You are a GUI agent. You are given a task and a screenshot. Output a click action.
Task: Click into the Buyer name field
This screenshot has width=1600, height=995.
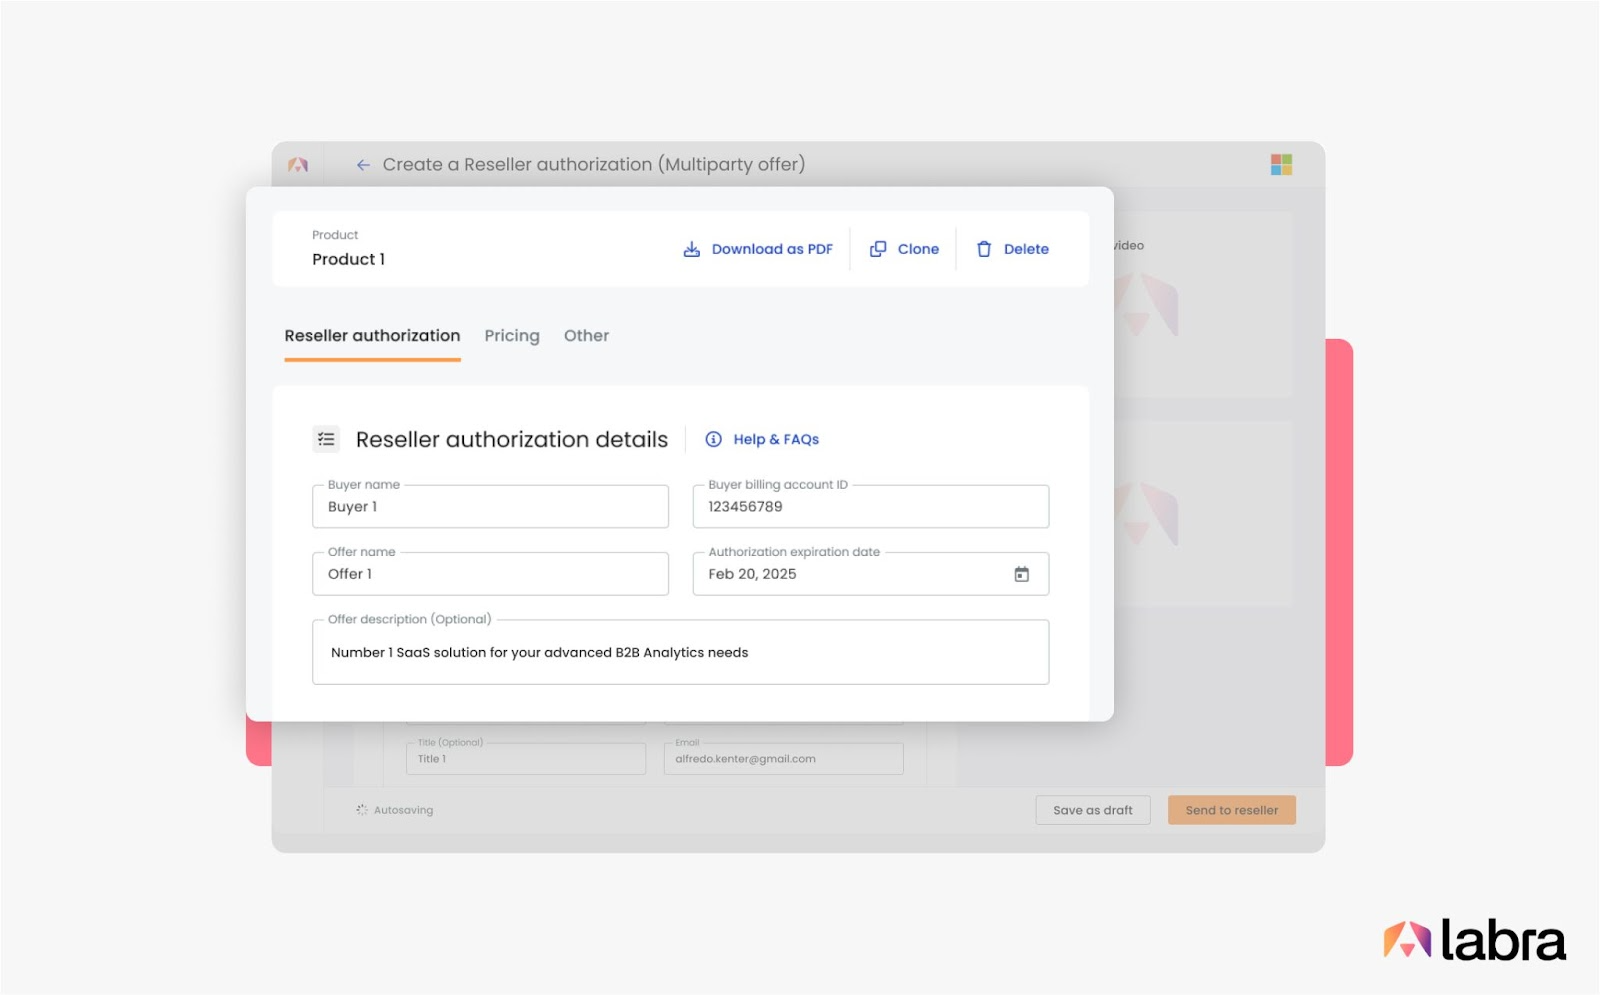point(490,507)
